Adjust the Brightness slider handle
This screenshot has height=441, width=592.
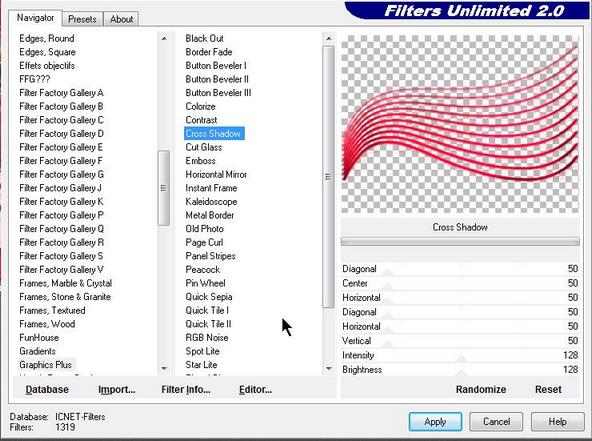point(461,373)
